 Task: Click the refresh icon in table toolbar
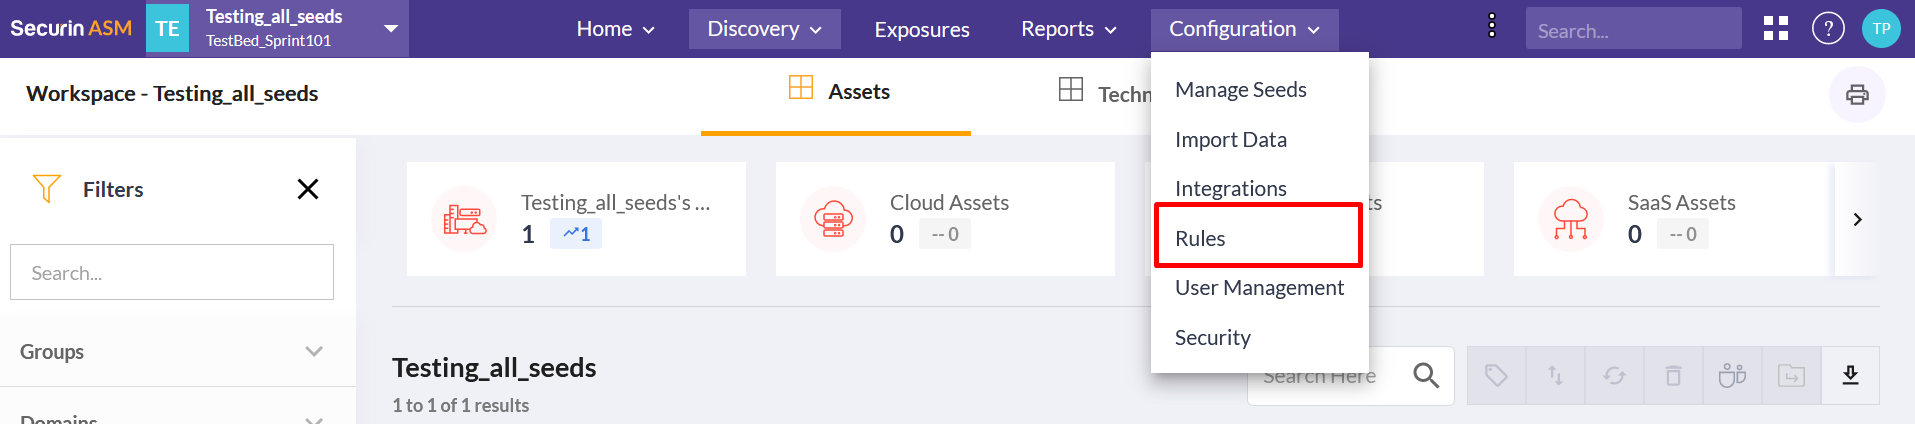[x=1614, y=375]
